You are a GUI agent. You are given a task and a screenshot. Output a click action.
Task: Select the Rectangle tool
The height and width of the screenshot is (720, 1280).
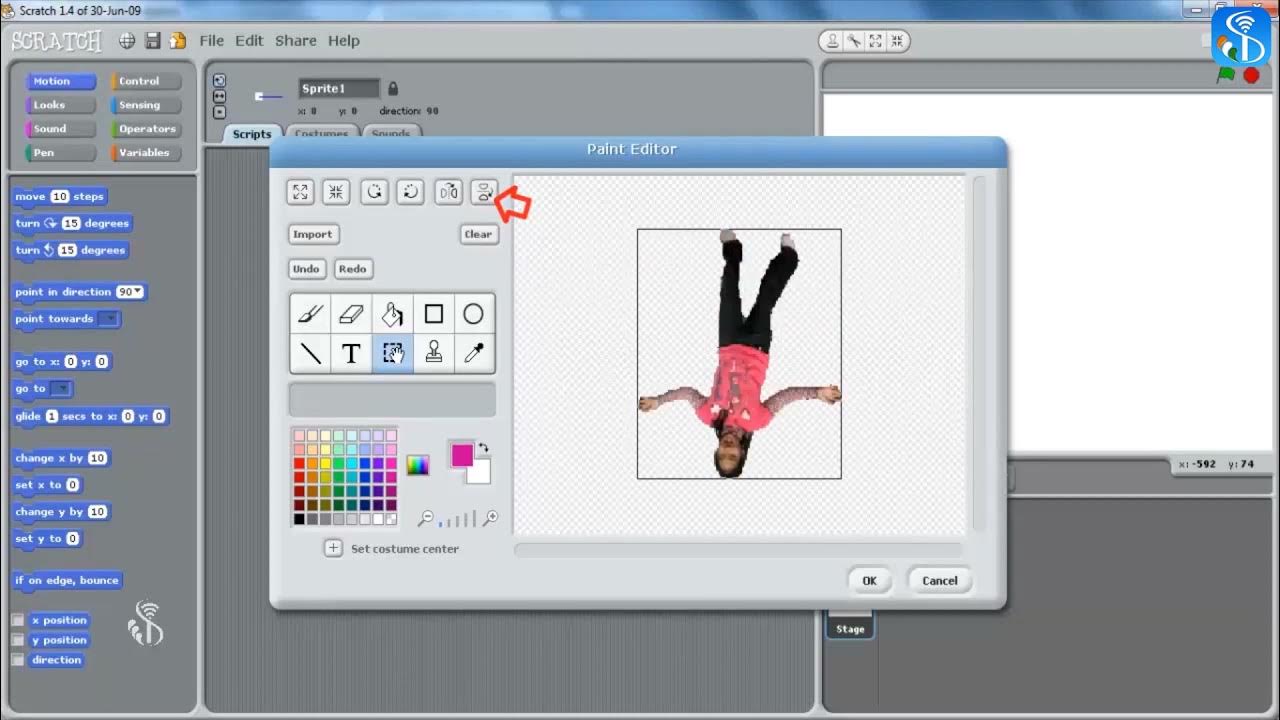(x=433, y=314)
